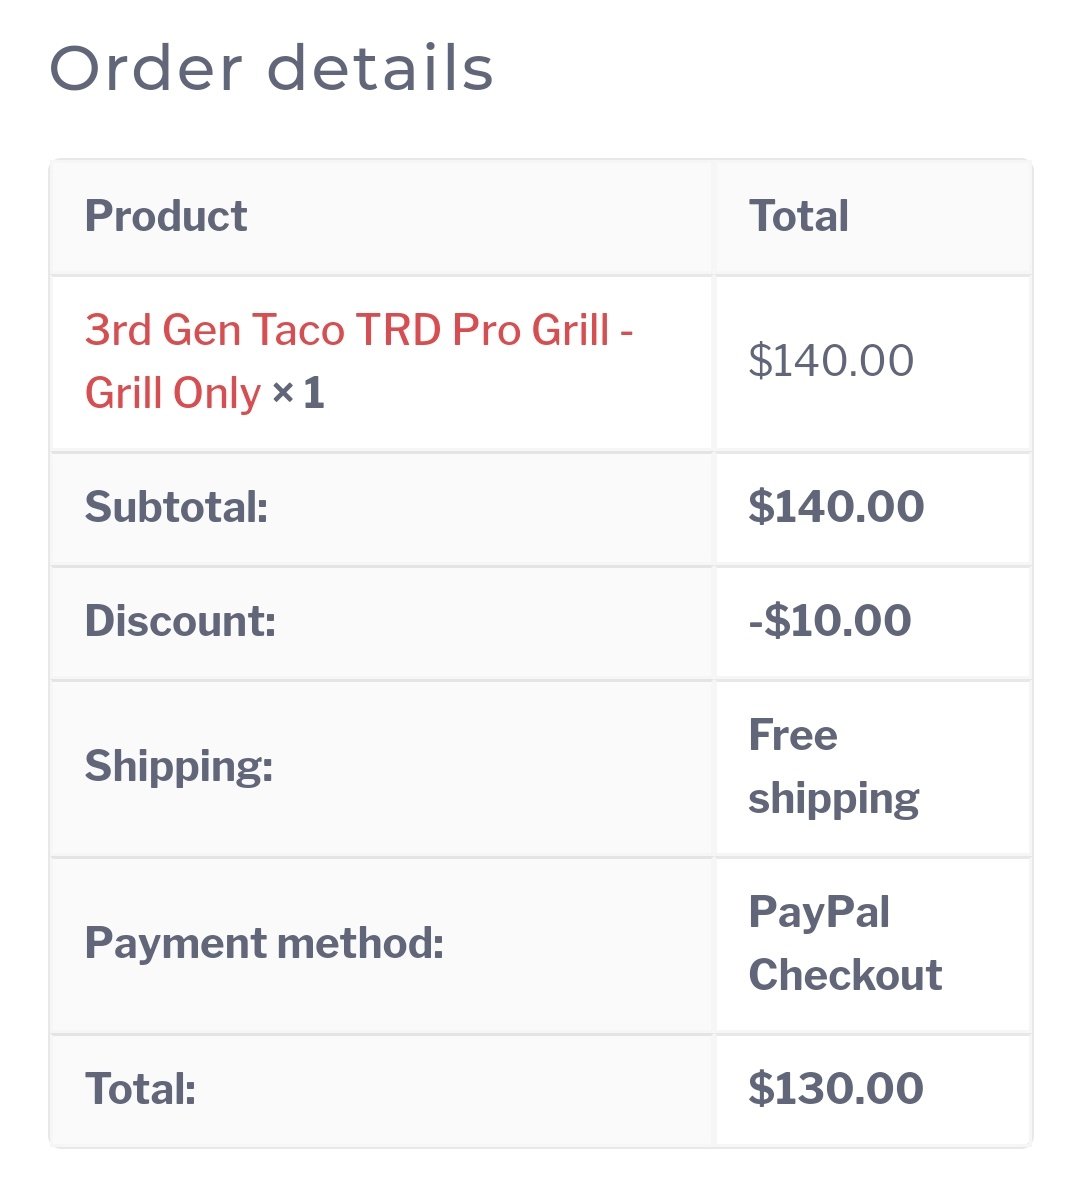Click the word Checkout in payment value
The image size is (1080, 1181).
coord(845,975)
